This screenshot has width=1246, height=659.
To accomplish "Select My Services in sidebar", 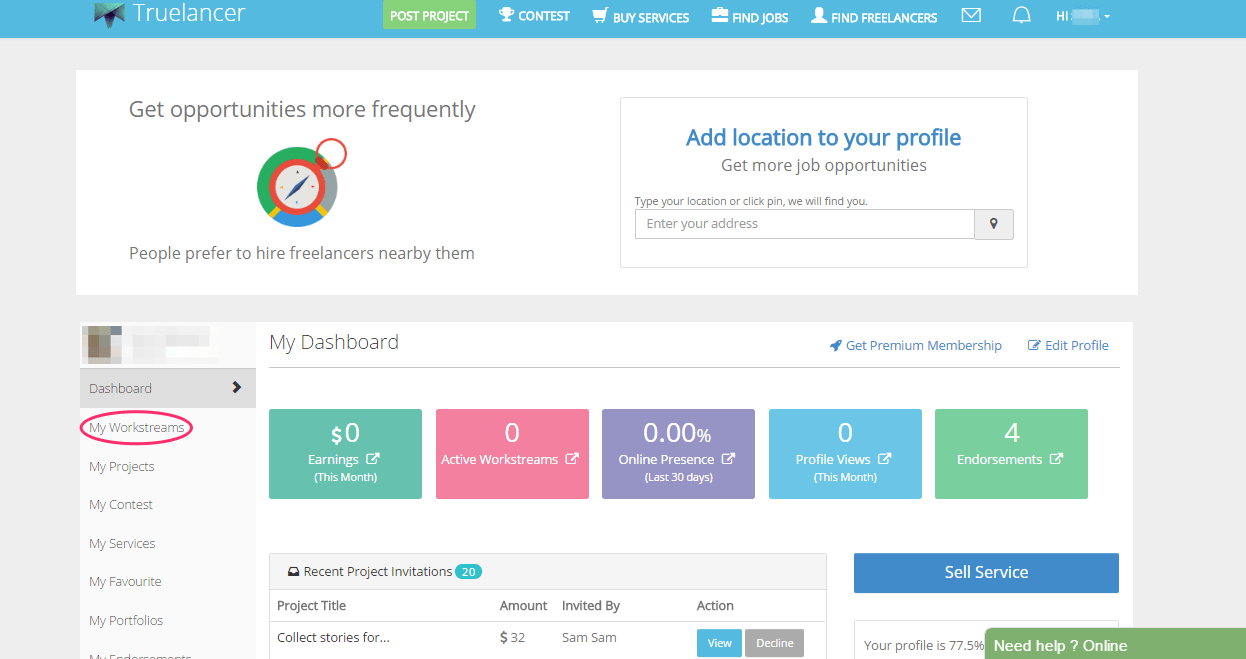I will (122, 543).
